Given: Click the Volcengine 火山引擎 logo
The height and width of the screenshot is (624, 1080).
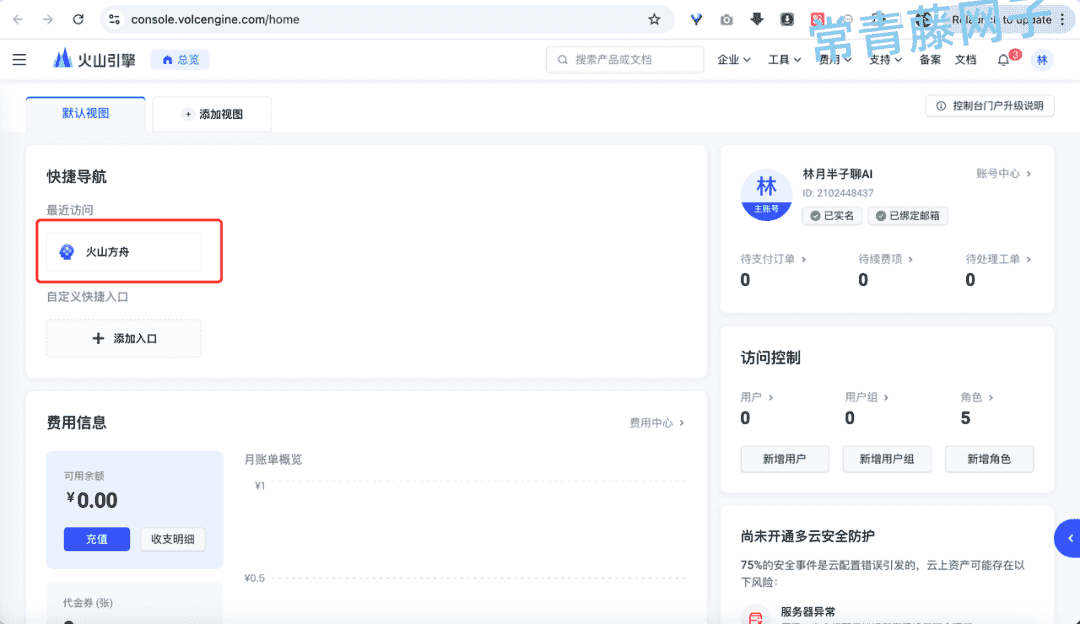Looking at the screenshot, I should pyautogui.click(x=94, y=59).
